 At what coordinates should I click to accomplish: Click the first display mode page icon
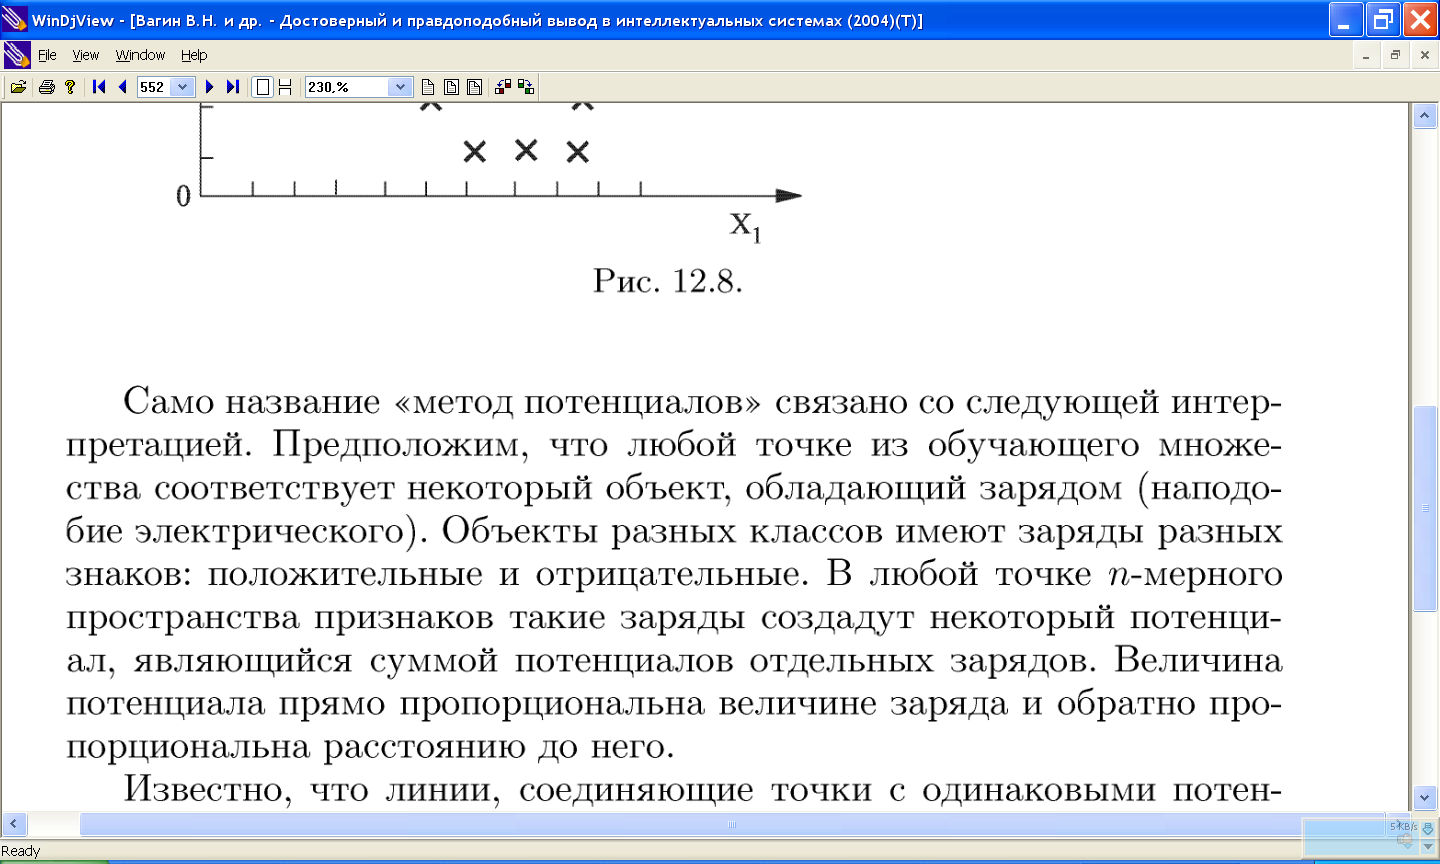pos(428,87)
